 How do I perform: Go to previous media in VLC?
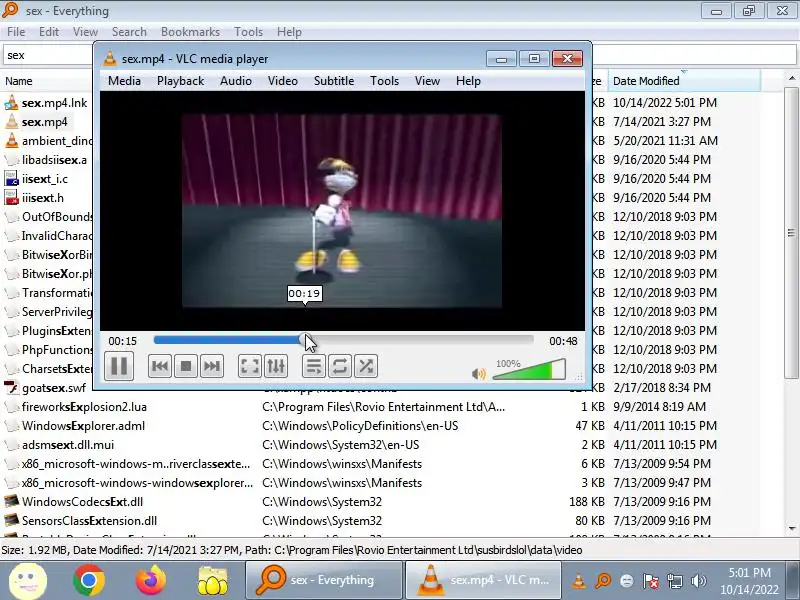[x=160, y=366]
